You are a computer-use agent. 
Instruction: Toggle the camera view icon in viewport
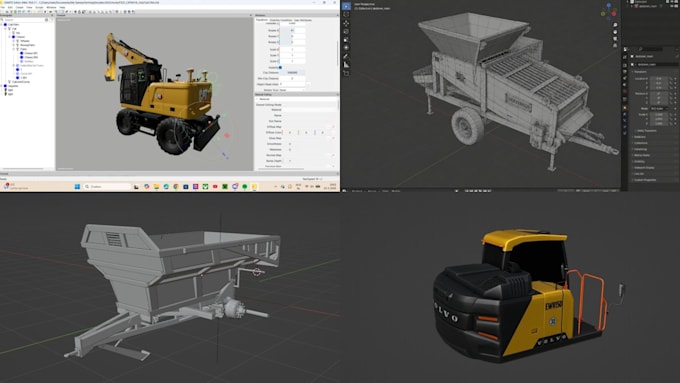pos(615,39)
